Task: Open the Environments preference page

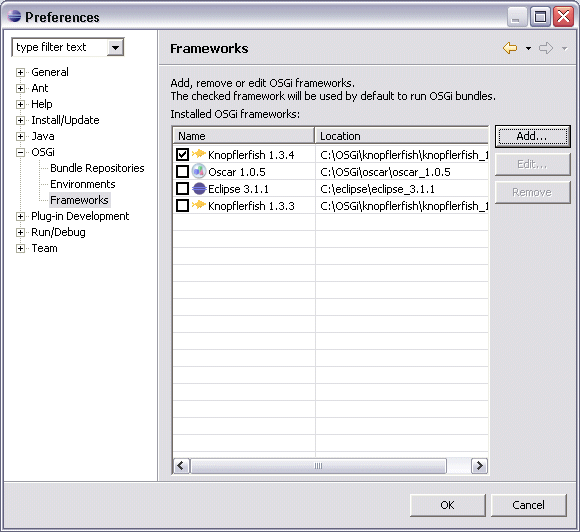Action: [x=83, y=184]
